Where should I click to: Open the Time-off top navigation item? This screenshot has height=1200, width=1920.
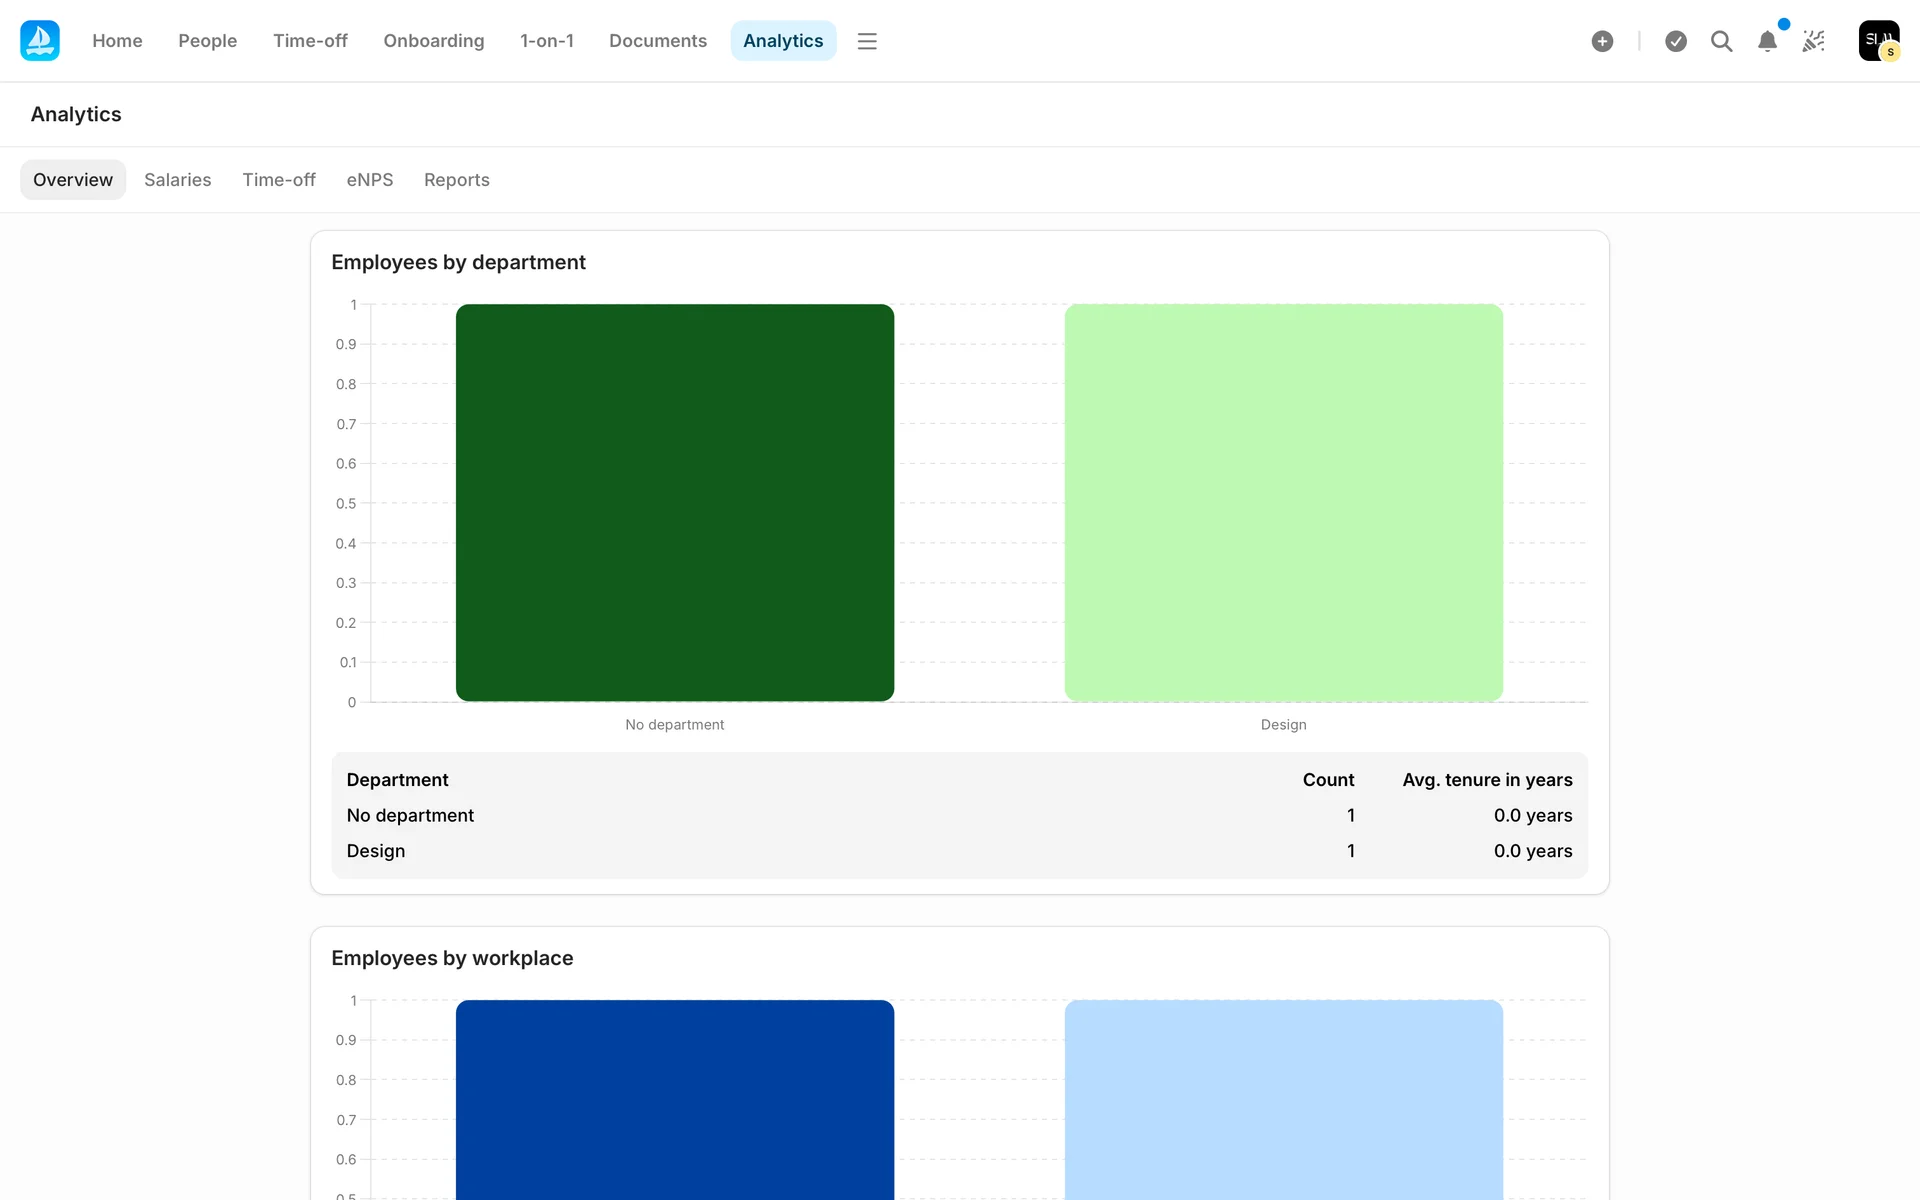310,41
